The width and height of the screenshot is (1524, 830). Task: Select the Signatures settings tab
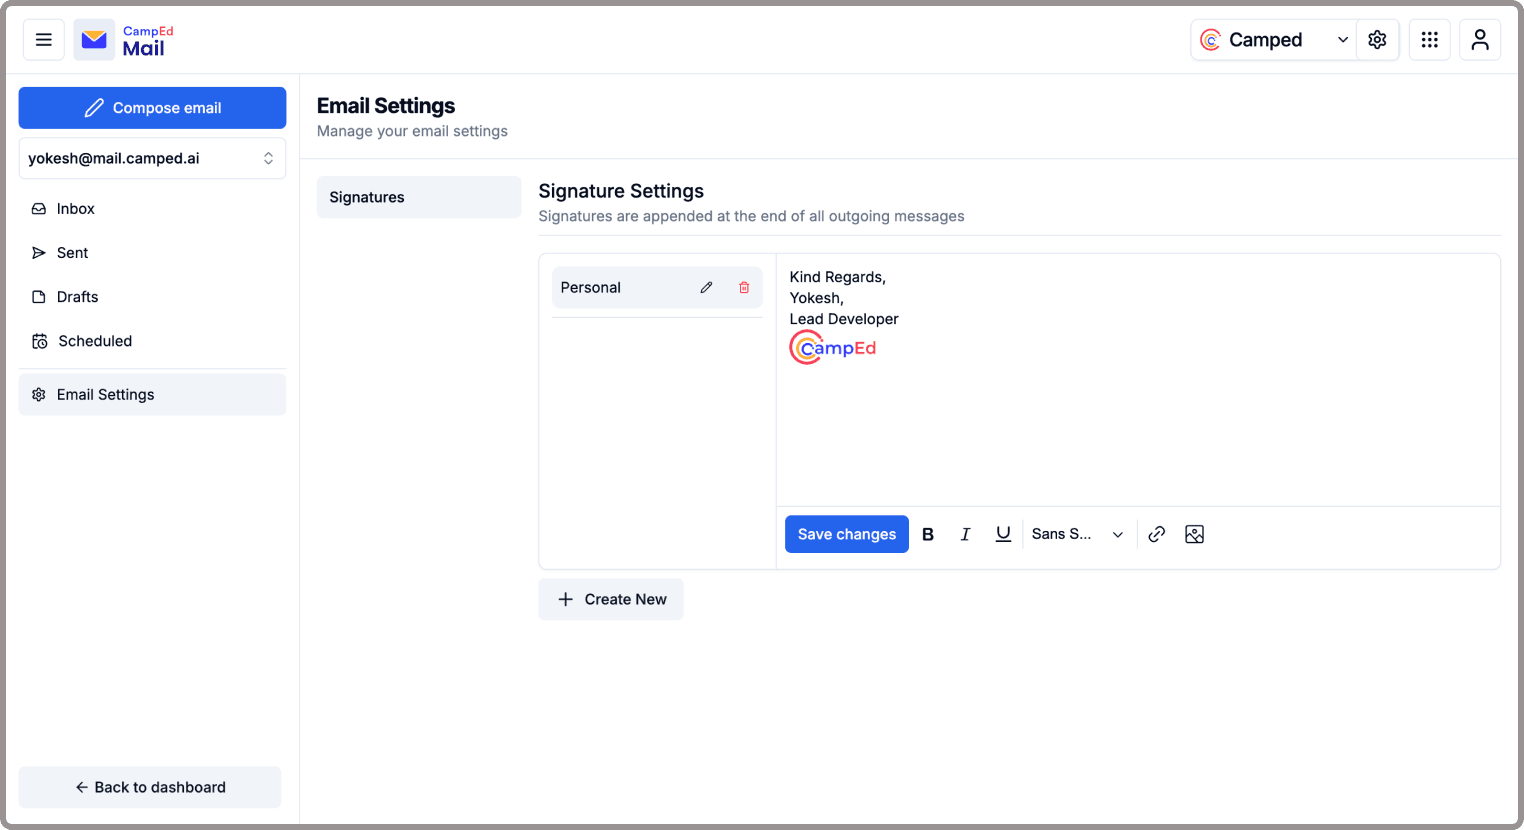pyautogui.click(x=419, y=197)
